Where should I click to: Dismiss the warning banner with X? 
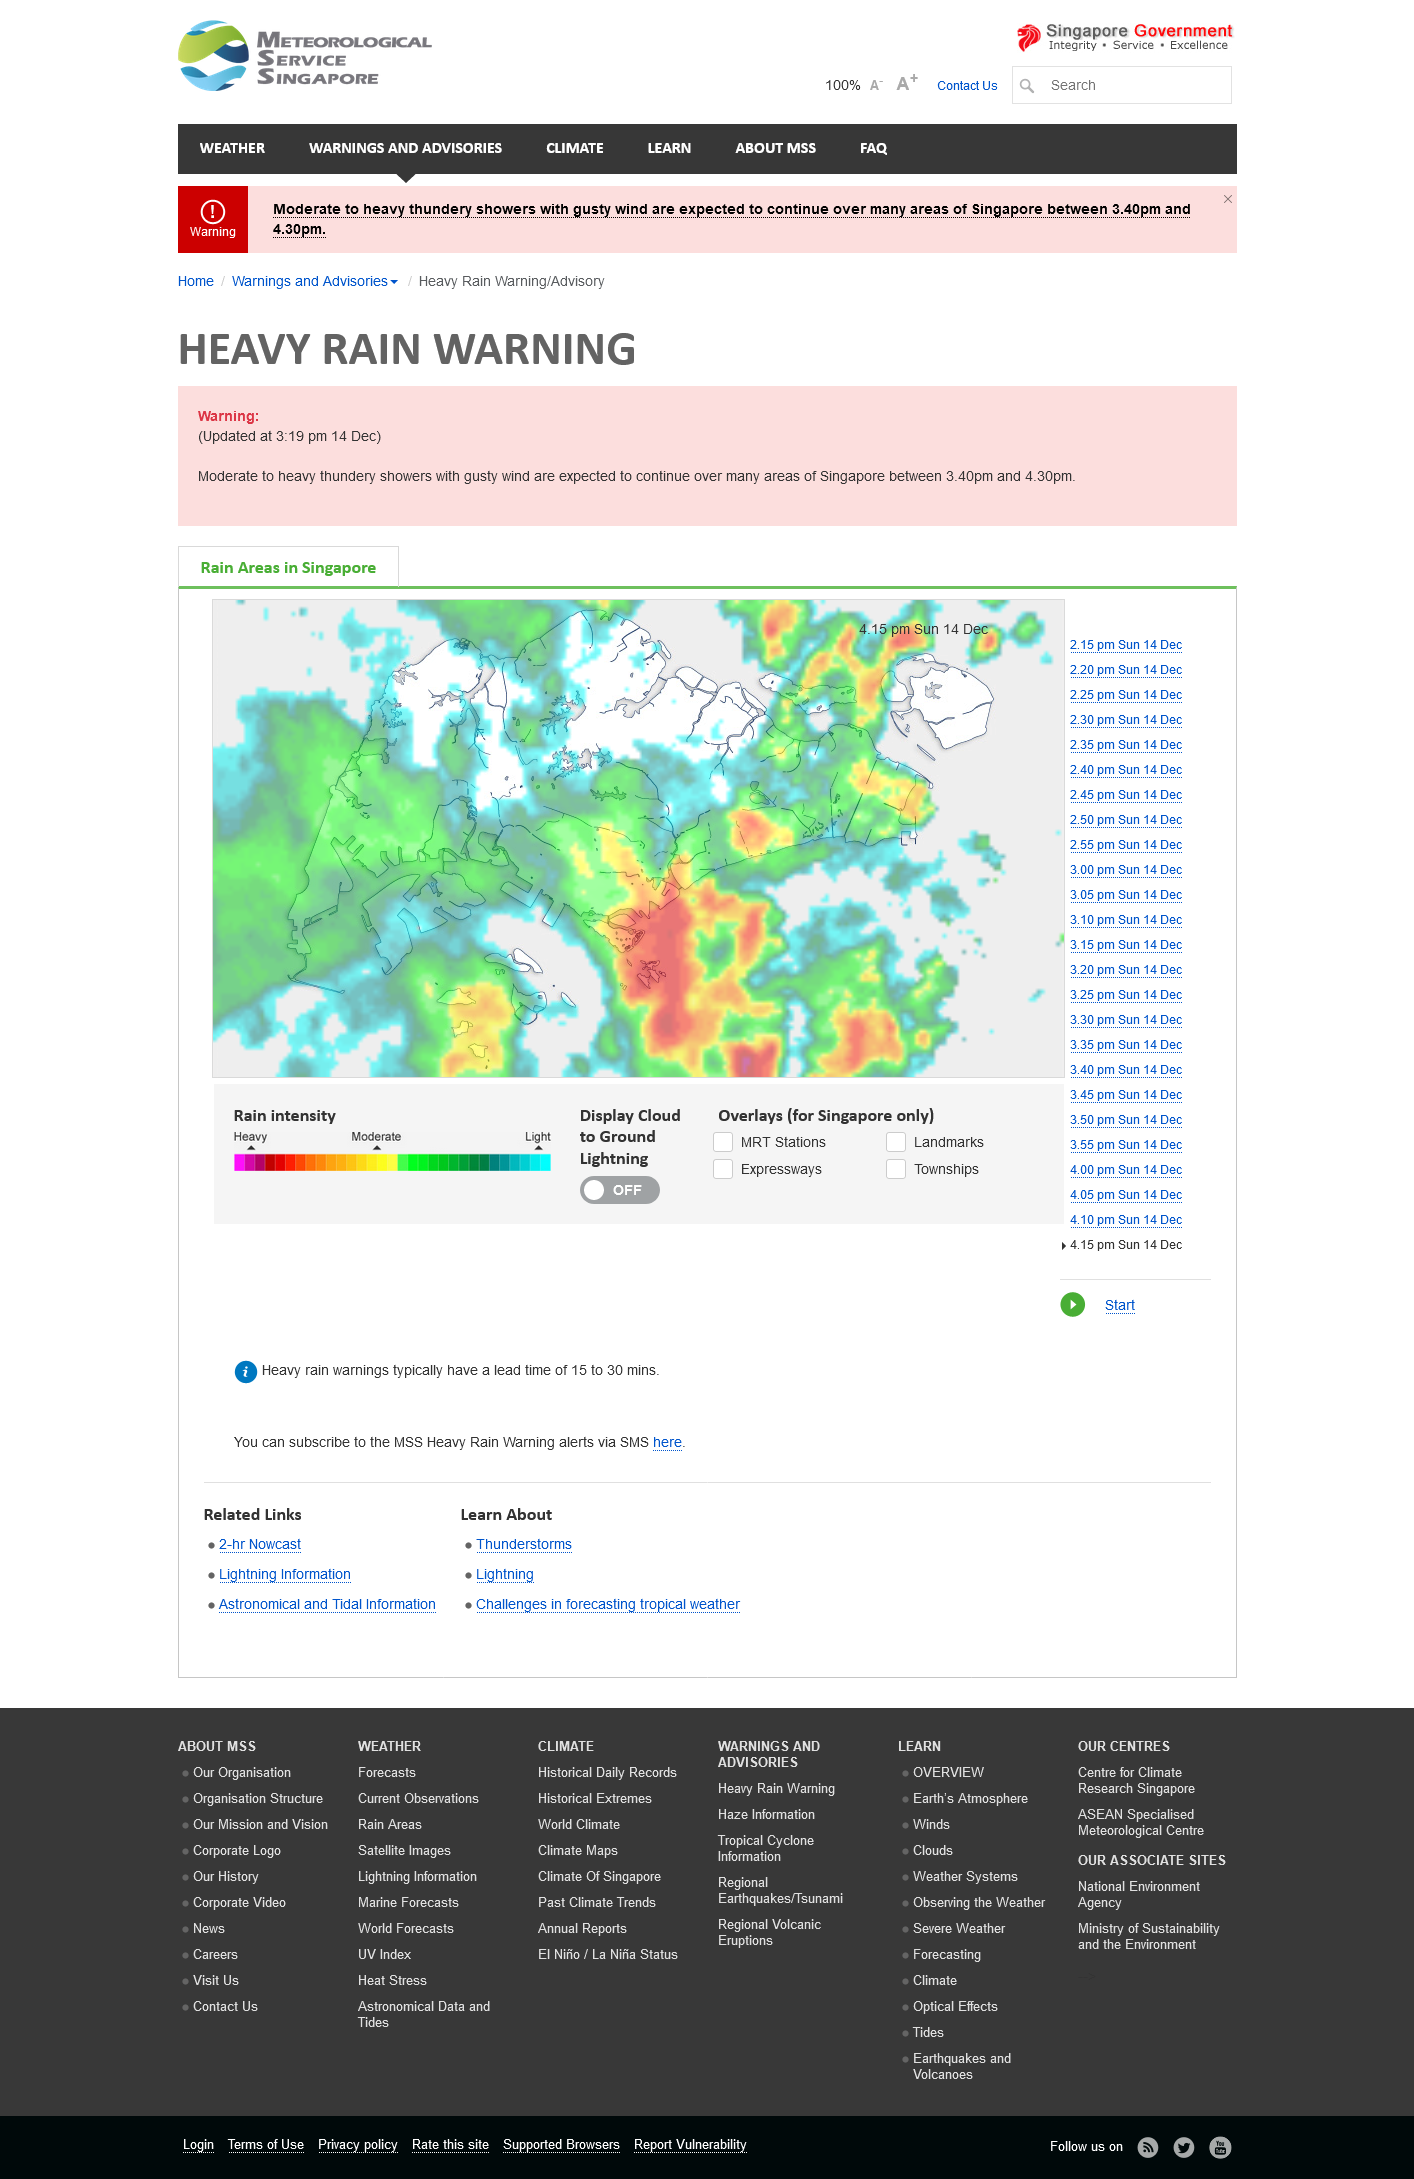pyautogui.click(x=1228, y=200)
